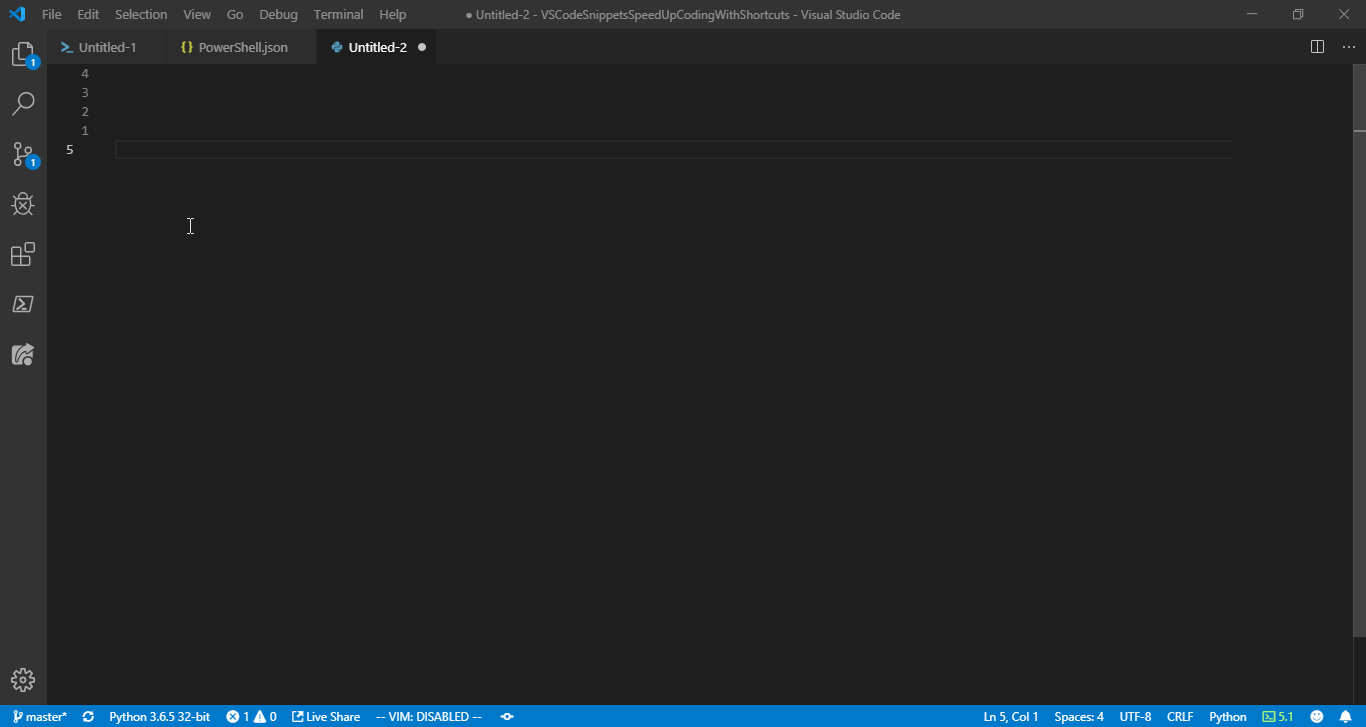Click Ln 5, Col 1 position indicator

(1011, 717)
